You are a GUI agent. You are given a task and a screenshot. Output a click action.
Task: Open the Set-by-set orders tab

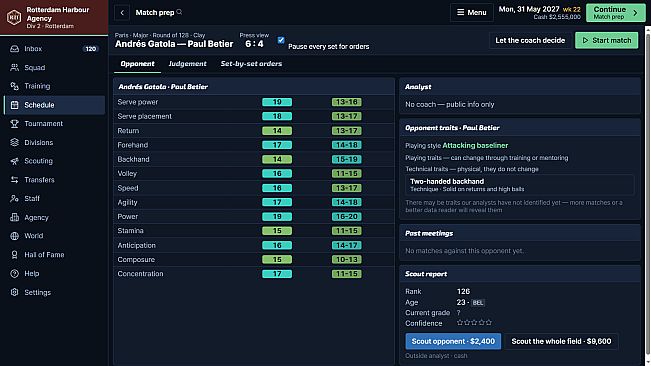[251, 63]
